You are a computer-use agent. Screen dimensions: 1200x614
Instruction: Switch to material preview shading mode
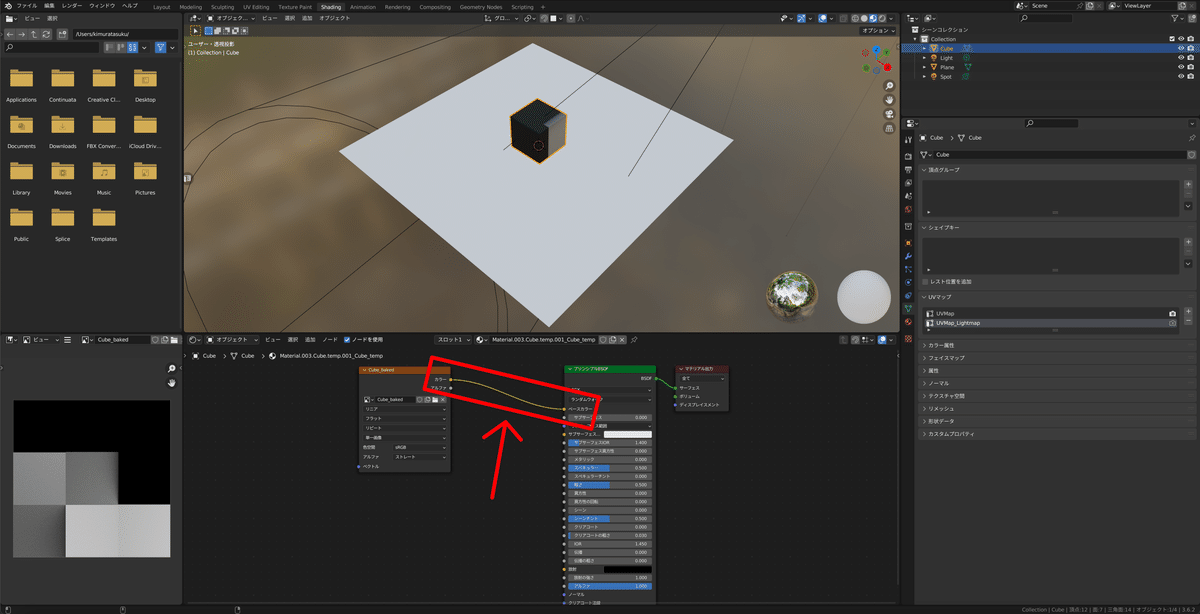(872, 18)
